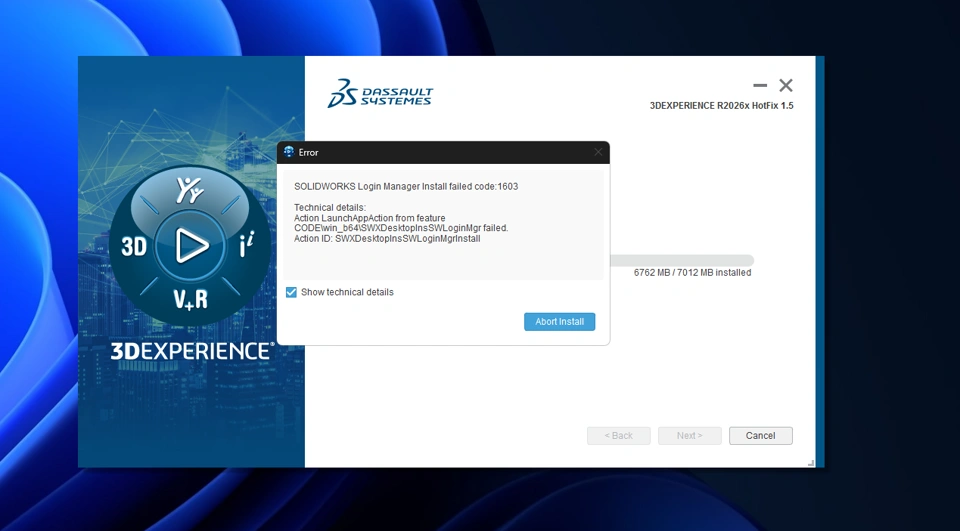The width and height of the screenshot is (960, 531).
Task: Click 'Action ID: SWXDesktopInsSWLoginMgrInstall' text
Action: pos(387,239)
